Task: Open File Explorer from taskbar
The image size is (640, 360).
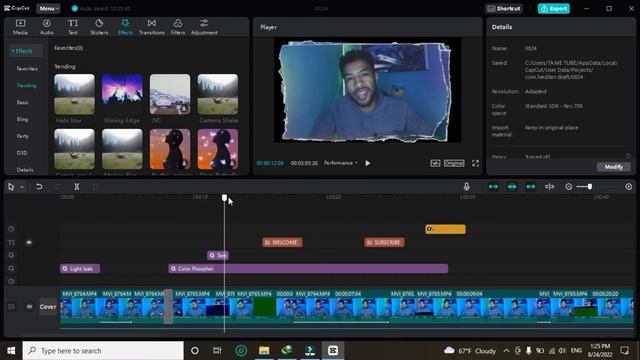Action: coord(264,351)
